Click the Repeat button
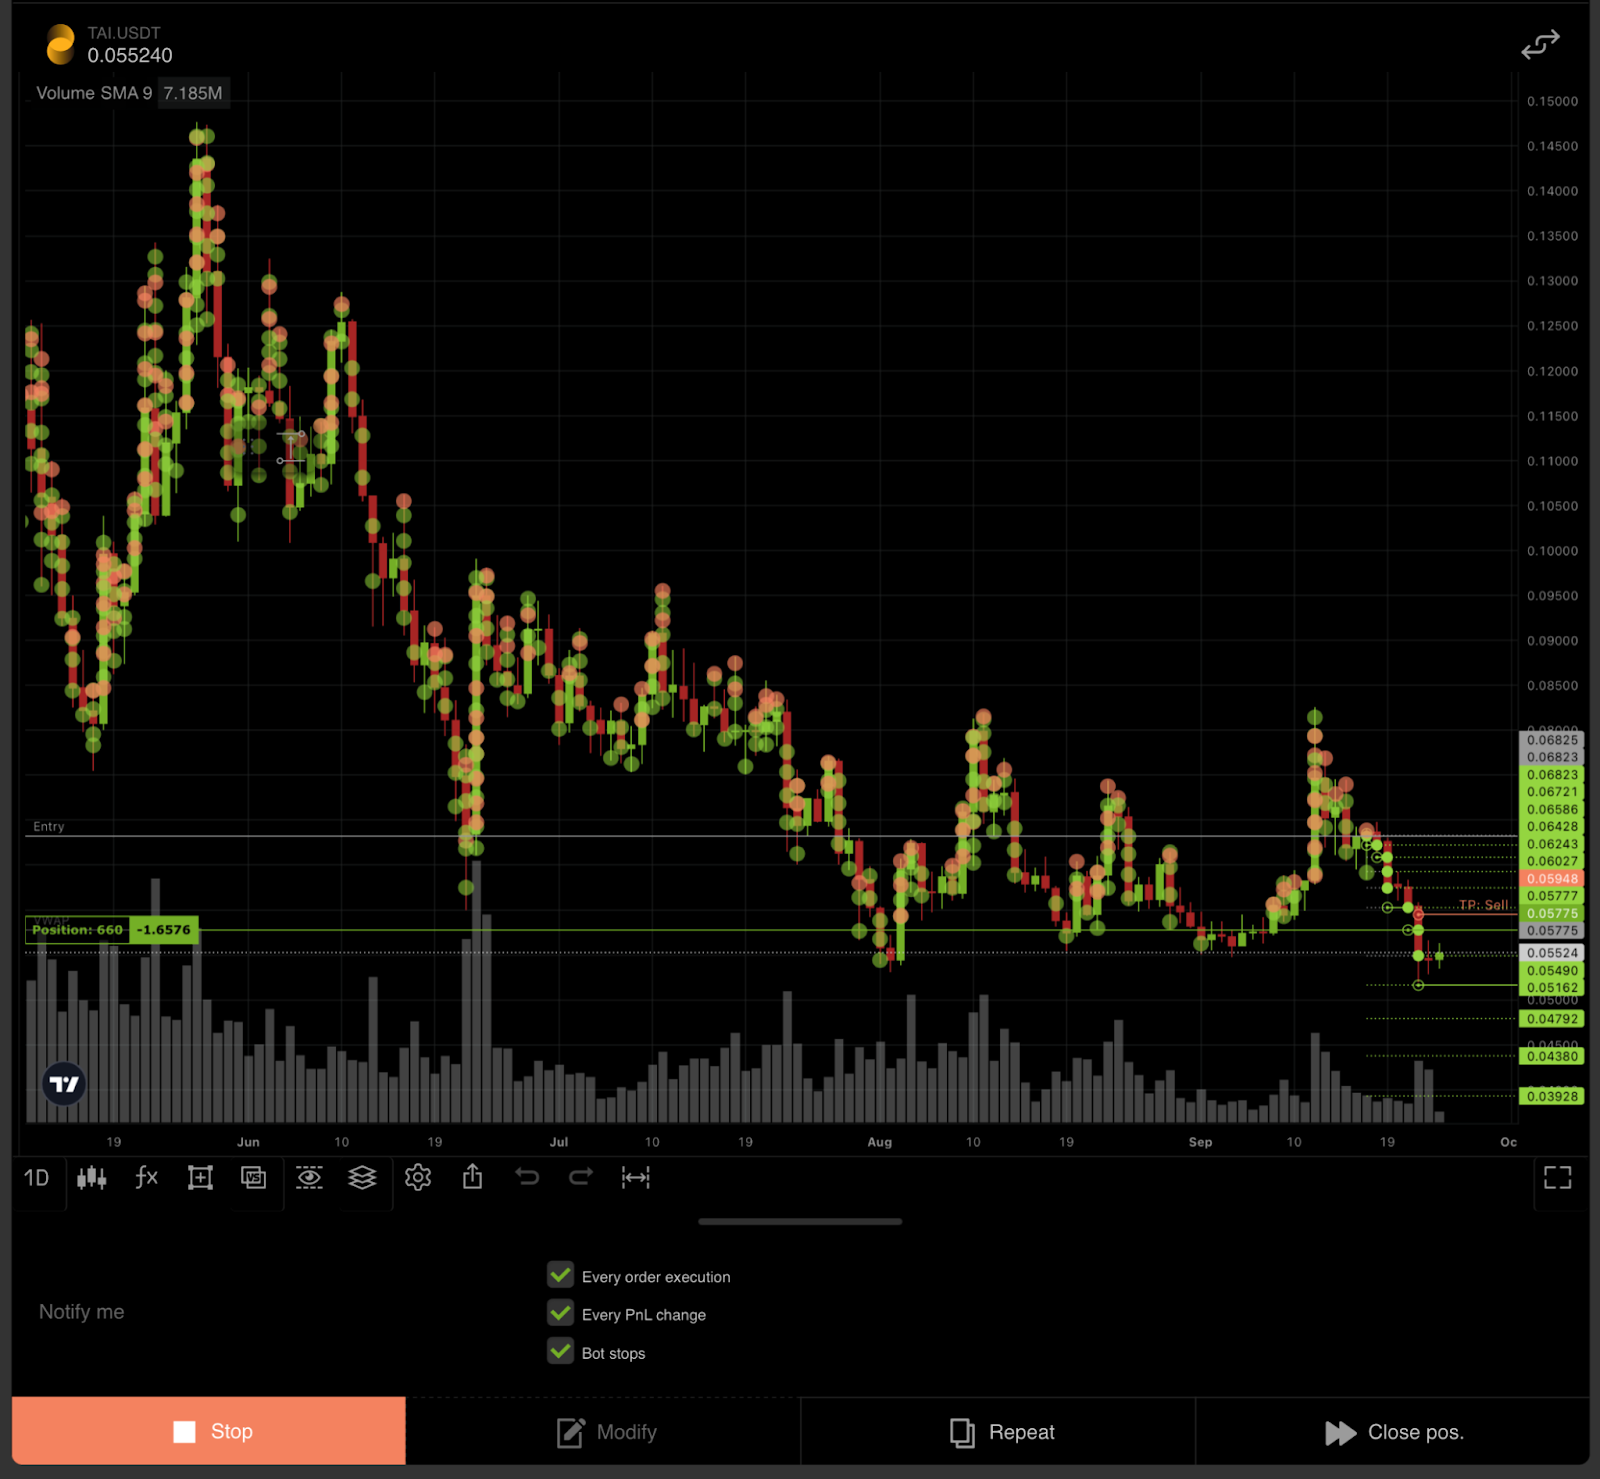The image size is (1600, 1479). point(1000,1432)
